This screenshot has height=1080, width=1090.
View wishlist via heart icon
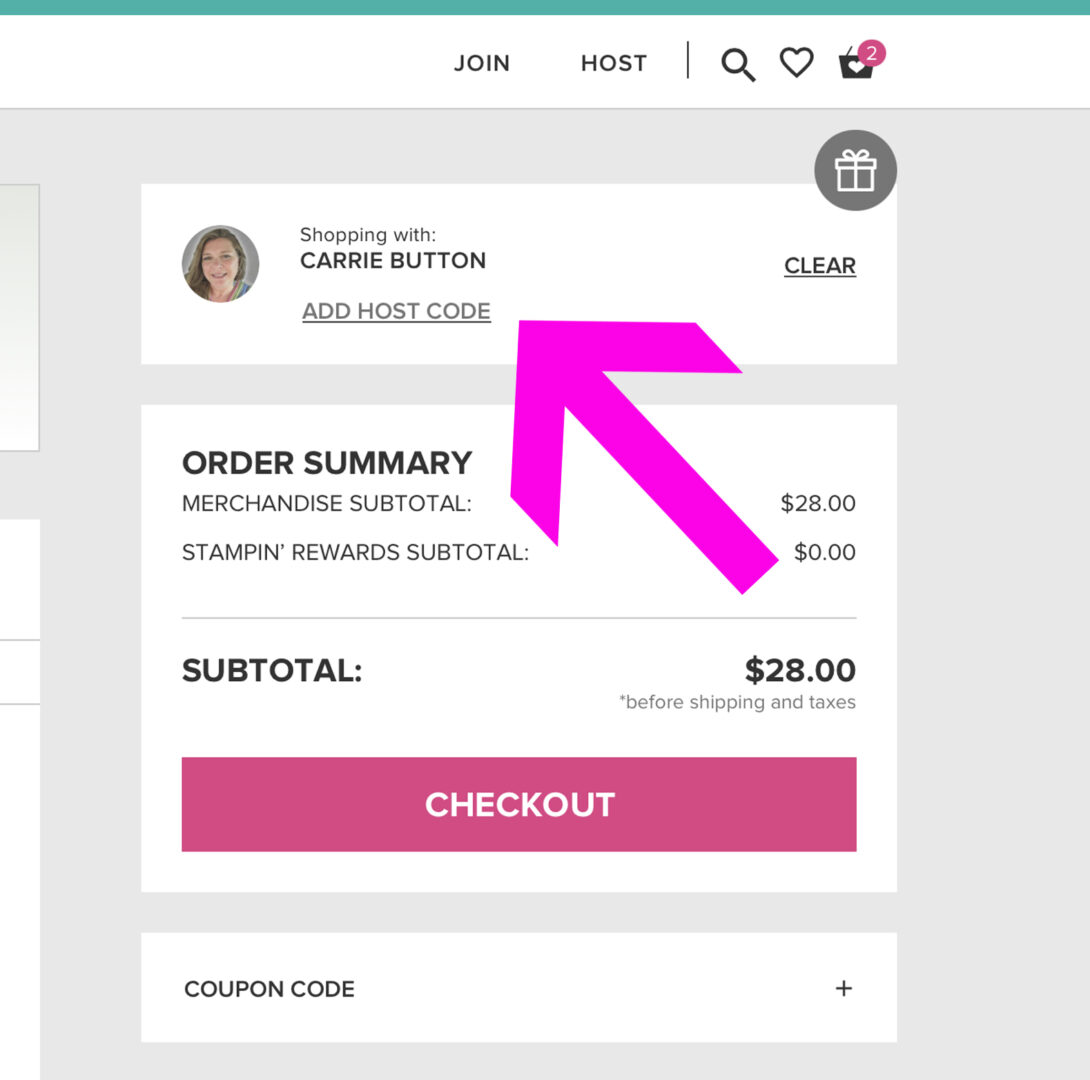point(796,63)
